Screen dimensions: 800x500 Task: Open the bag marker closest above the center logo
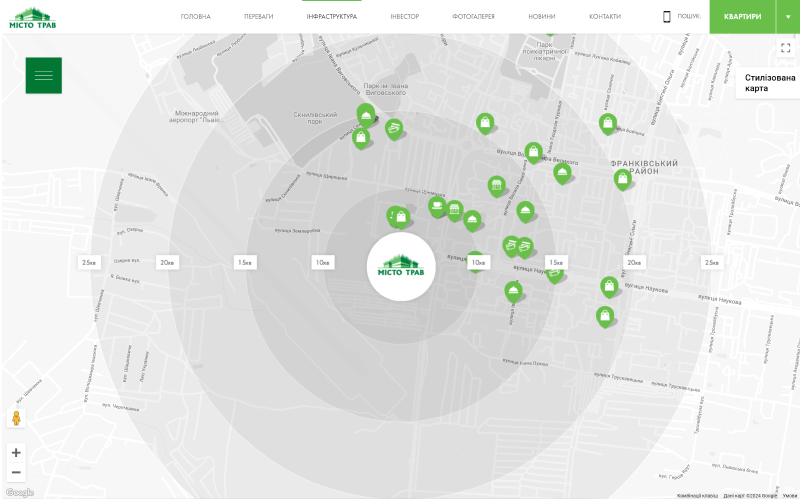click(x=402, y=218)
